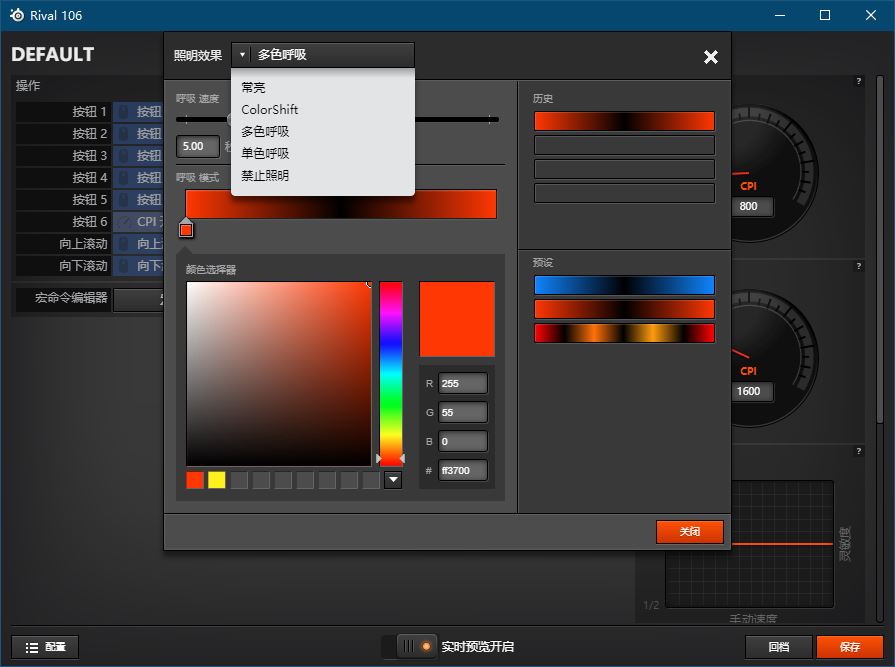Select 单色呼吸 from the effect list

(x=266, y=154)
